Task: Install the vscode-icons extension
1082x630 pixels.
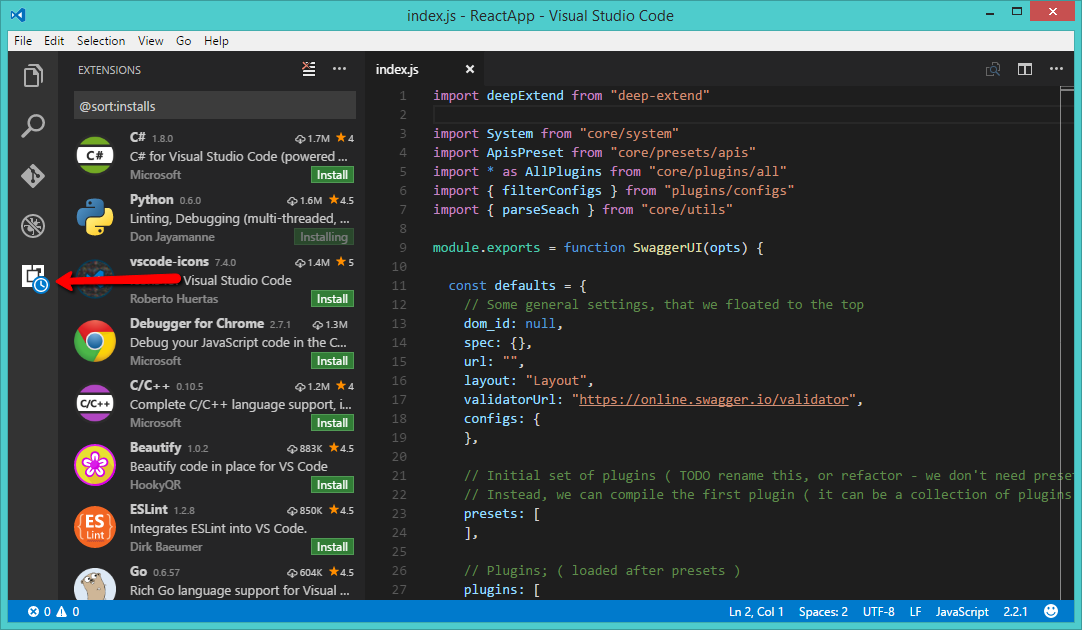Action: [333, 299]
